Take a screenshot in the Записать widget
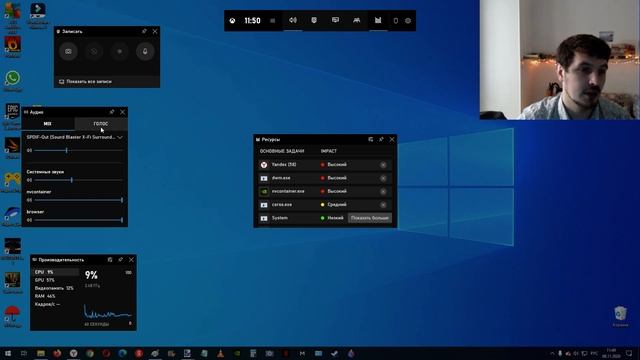Screen dimensions: 640x360 [x=68, y=51]
